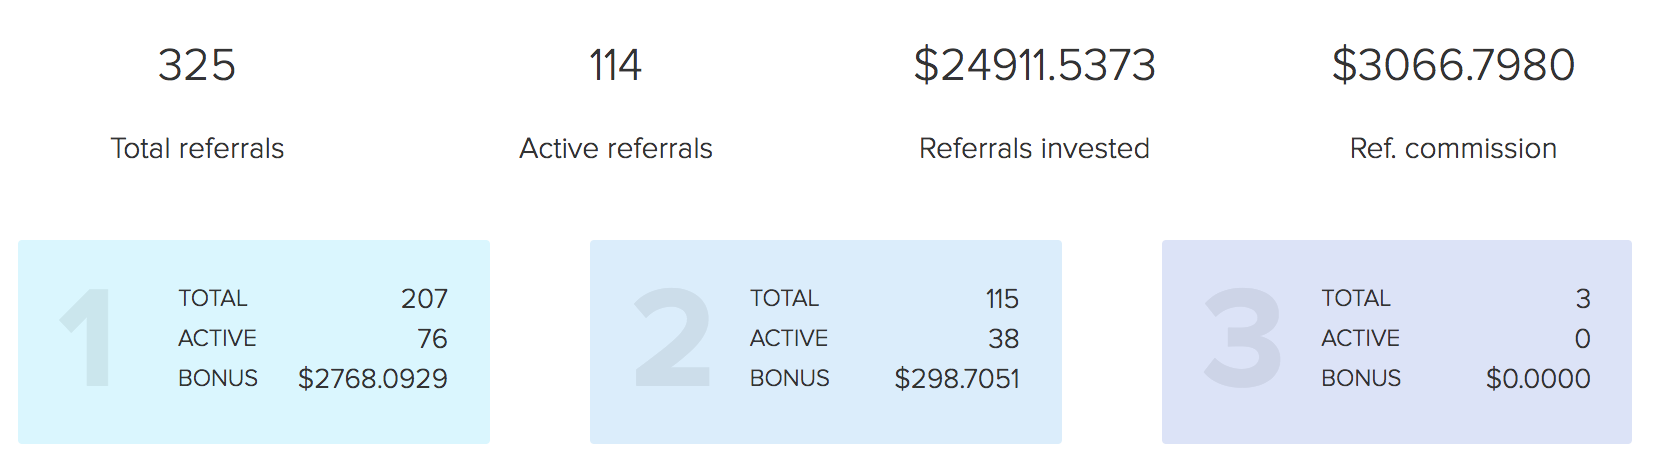This screenshot has width=1654, height=462.
Task: Click the large level 3 numeral icon
Action: click(x=1243, y=338)
